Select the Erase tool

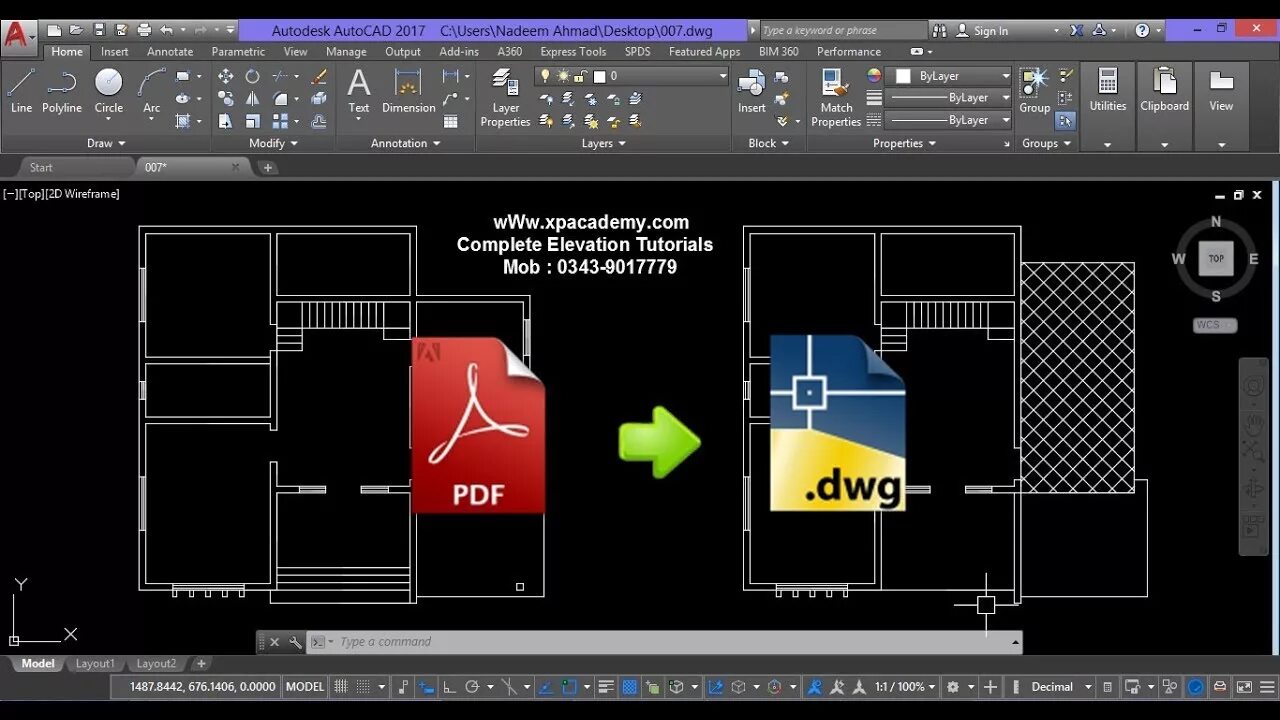coord(319,76)
